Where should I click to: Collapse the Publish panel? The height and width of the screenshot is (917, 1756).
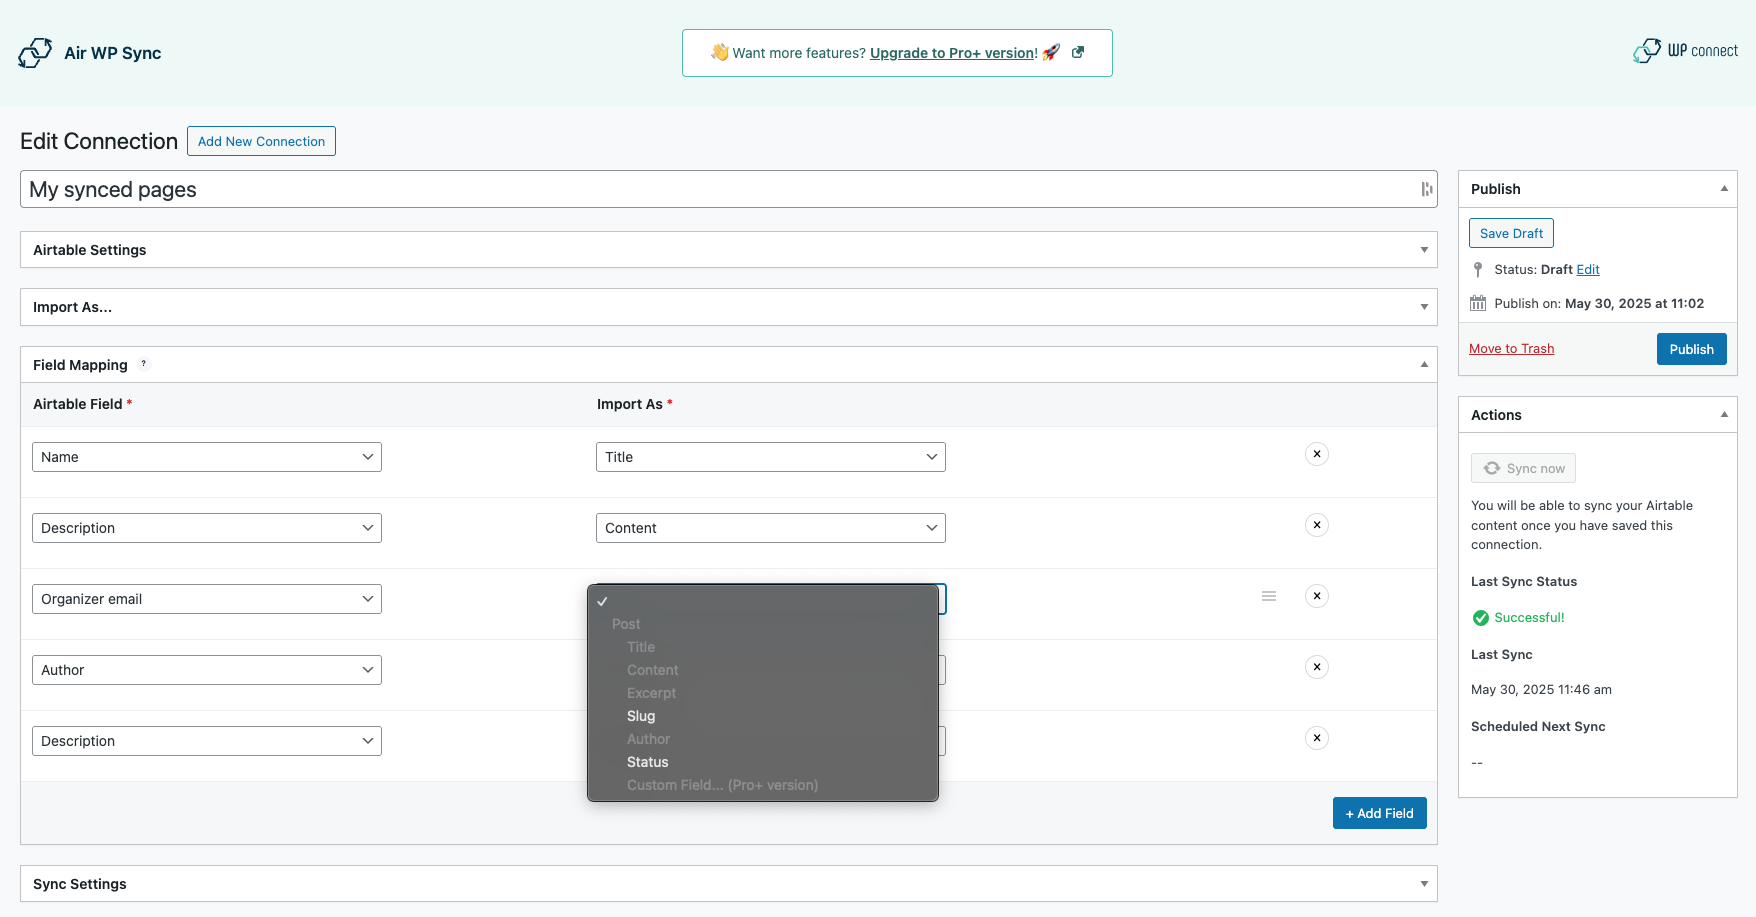pyautogui.click(x=1724, y=189)
